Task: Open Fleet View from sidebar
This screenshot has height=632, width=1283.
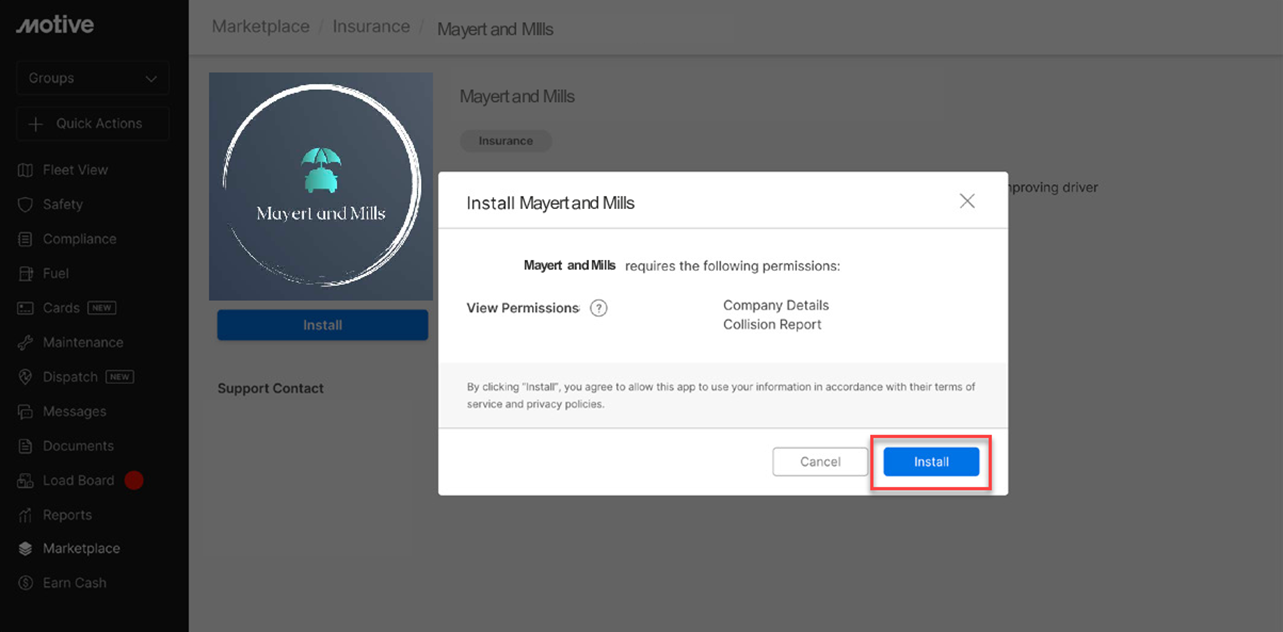Action: click(x=75, y=170)
